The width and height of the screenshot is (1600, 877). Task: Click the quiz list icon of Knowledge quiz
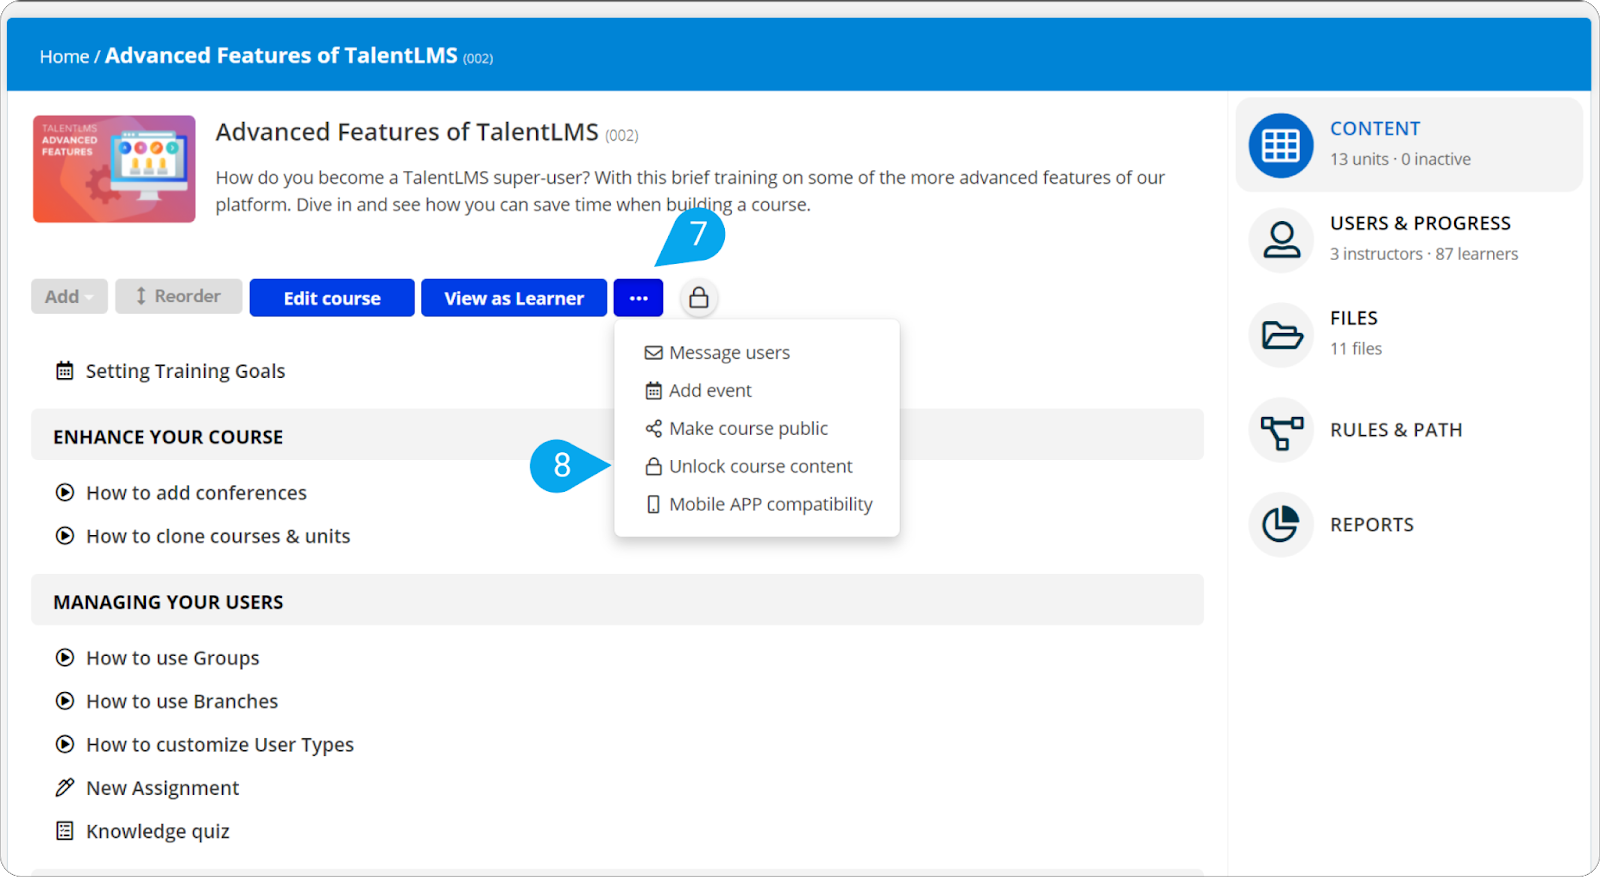pyautogui.click(x=65, y=831)
